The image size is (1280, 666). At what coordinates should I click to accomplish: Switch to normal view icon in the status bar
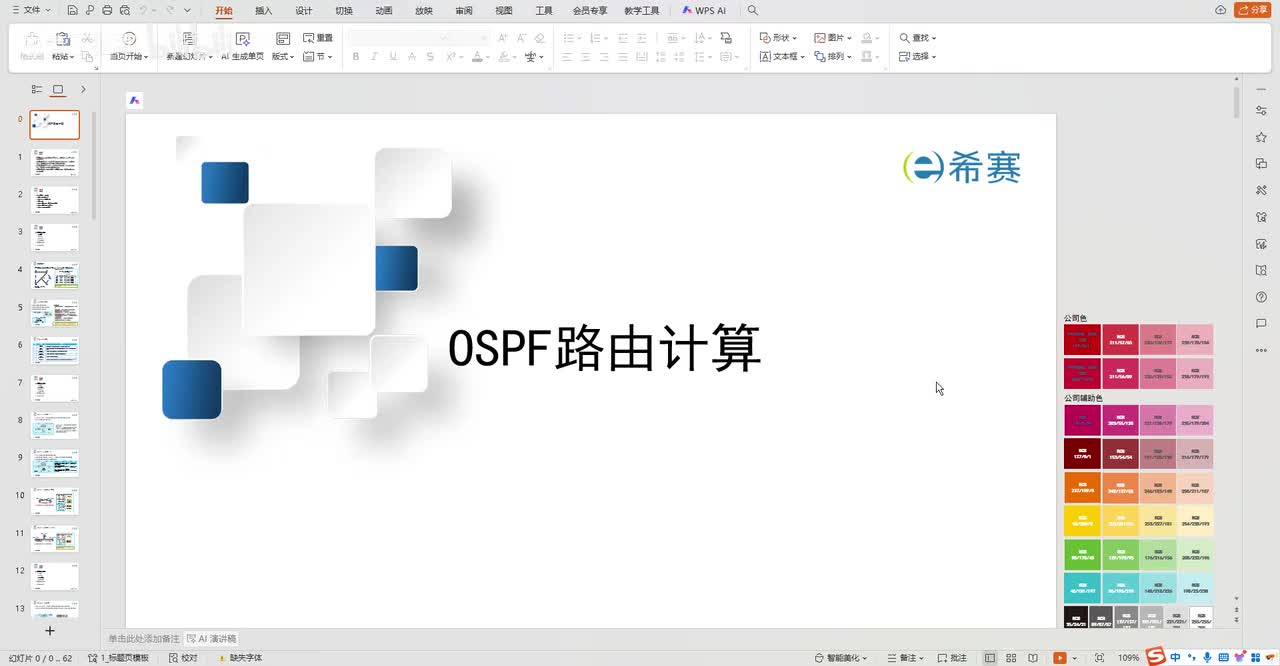point(990,658)
